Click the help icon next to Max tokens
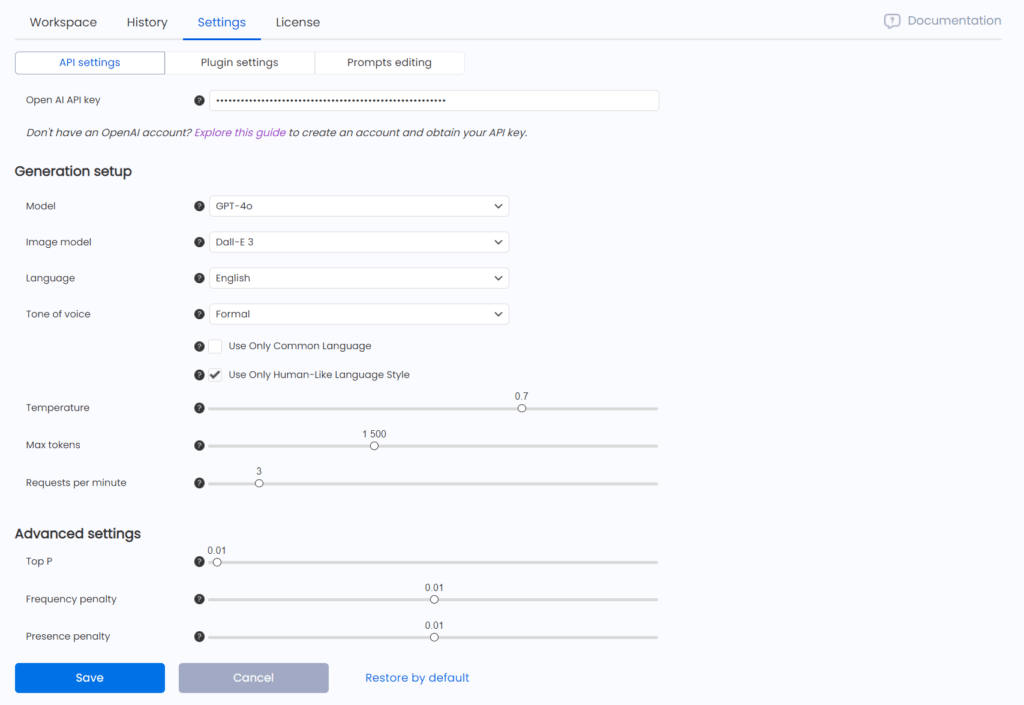The height and width of the screenshot is (705, 1024). tap(199, 445)
